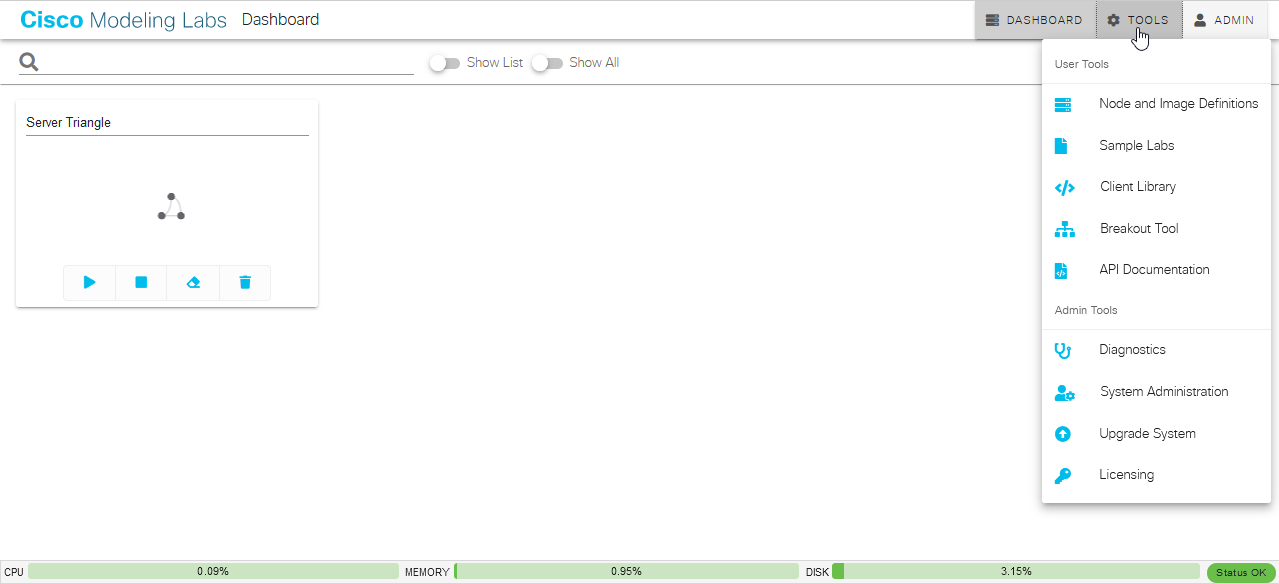The width and height of the screenshot is (1279, 584).
Task: Open the Tools dropdown menu
Action: pyautogui.click(x=1137, y=19)
